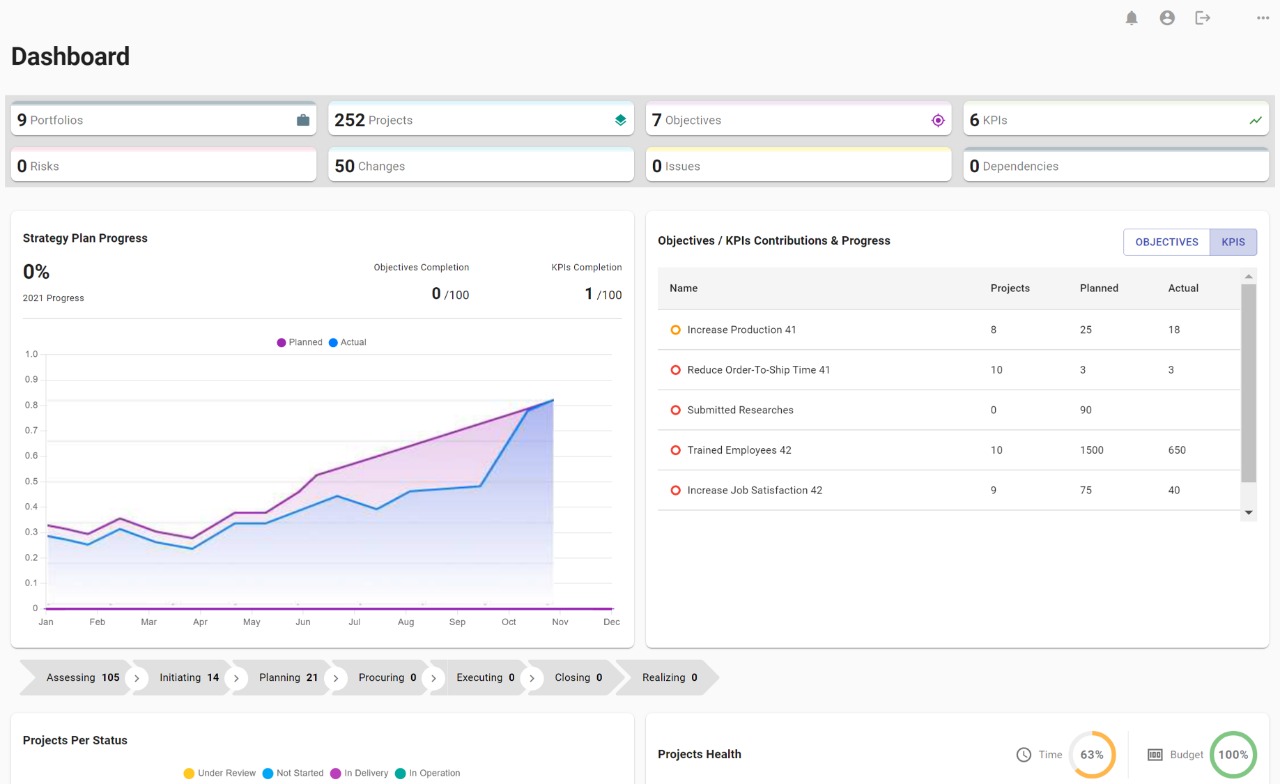The width and height of the screenshot is (1280, 784).
Task: Click the Portfolios briefcase icon
Action: [303, 120]
